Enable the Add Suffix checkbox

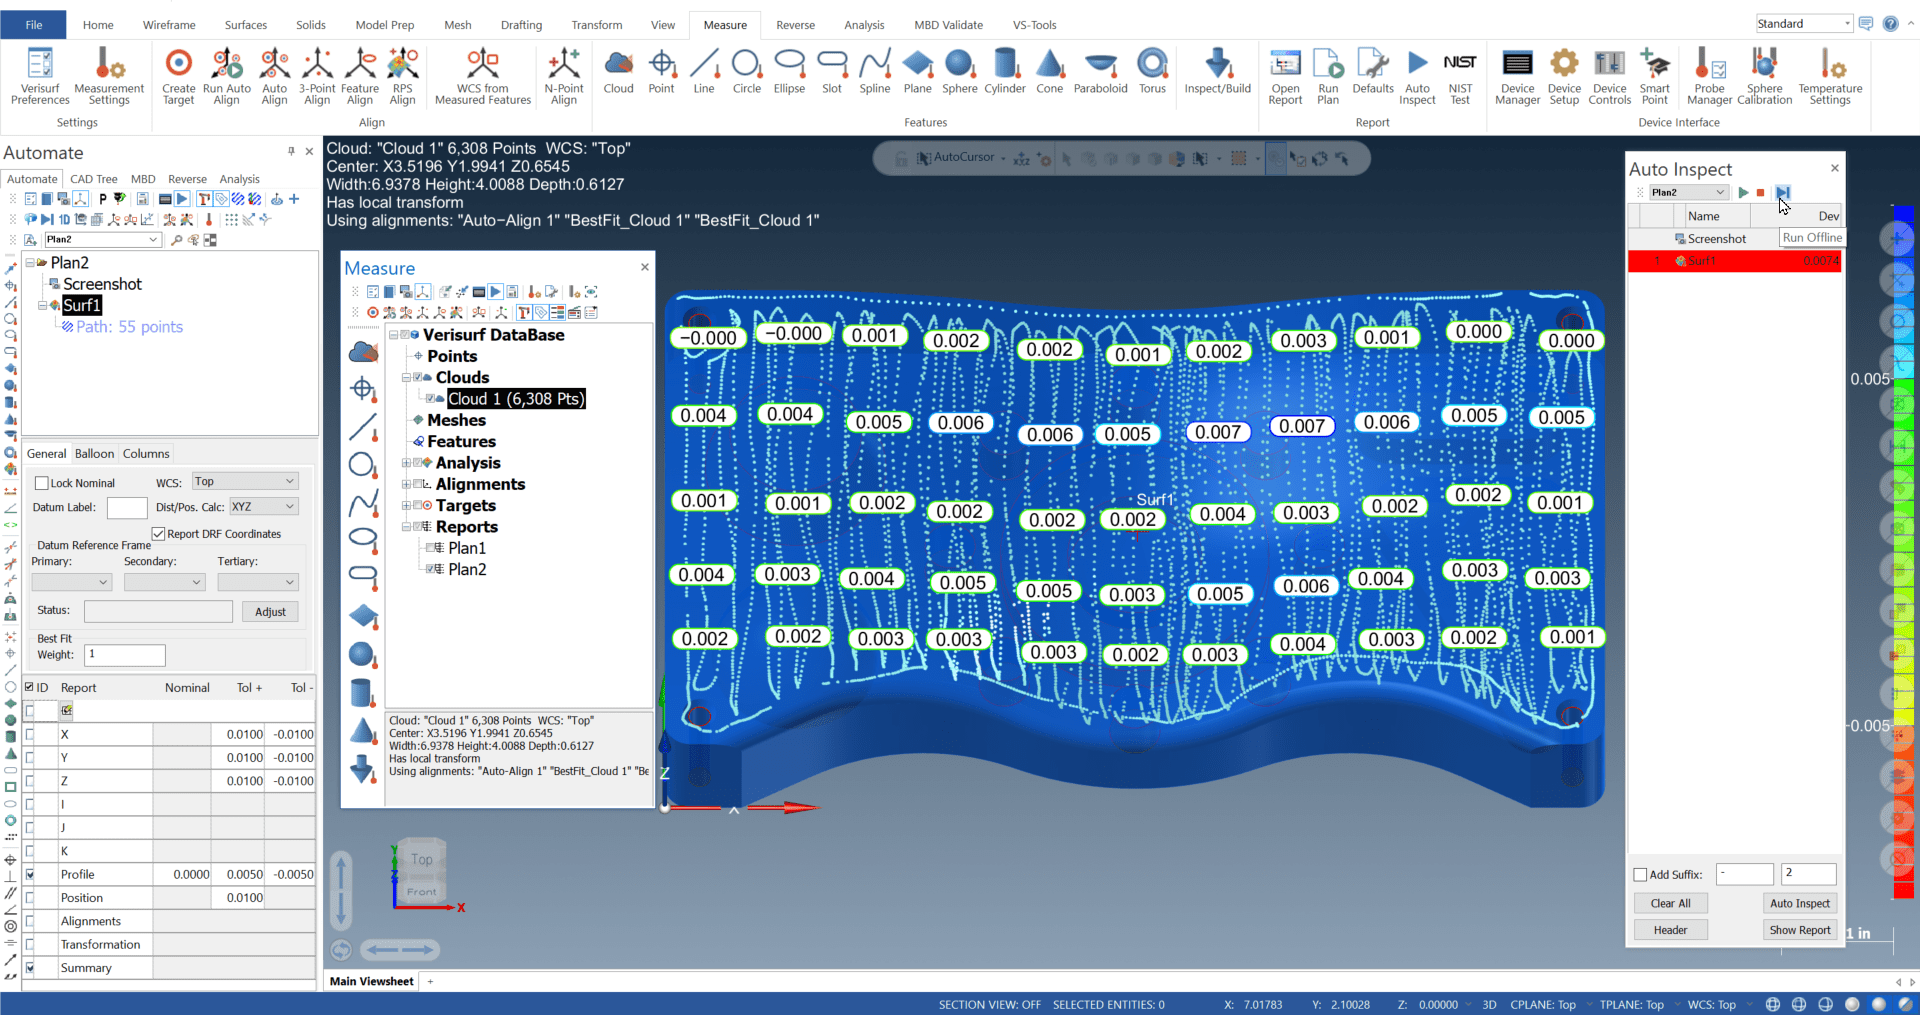click(x=1640, y=875)
